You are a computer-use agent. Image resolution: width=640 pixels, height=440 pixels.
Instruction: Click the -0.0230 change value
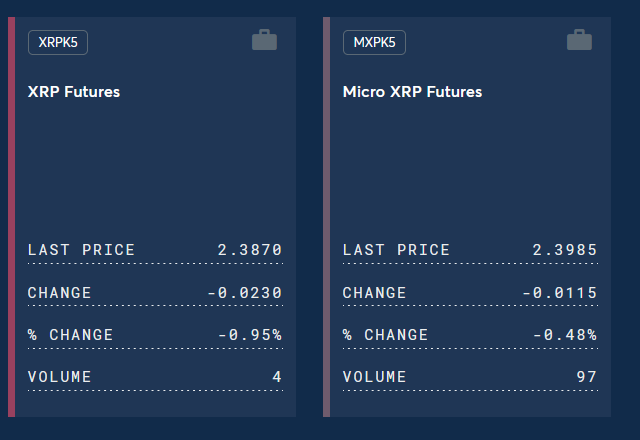245,293
